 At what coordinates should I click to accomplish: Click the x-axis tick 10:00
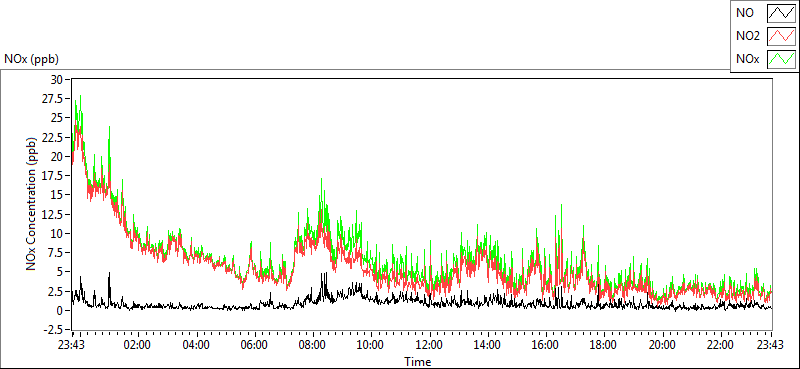[371, 345]
